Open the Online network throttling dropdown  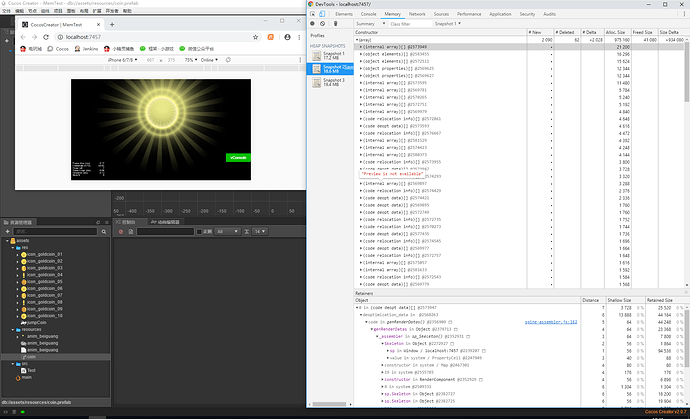pos(207,60)
